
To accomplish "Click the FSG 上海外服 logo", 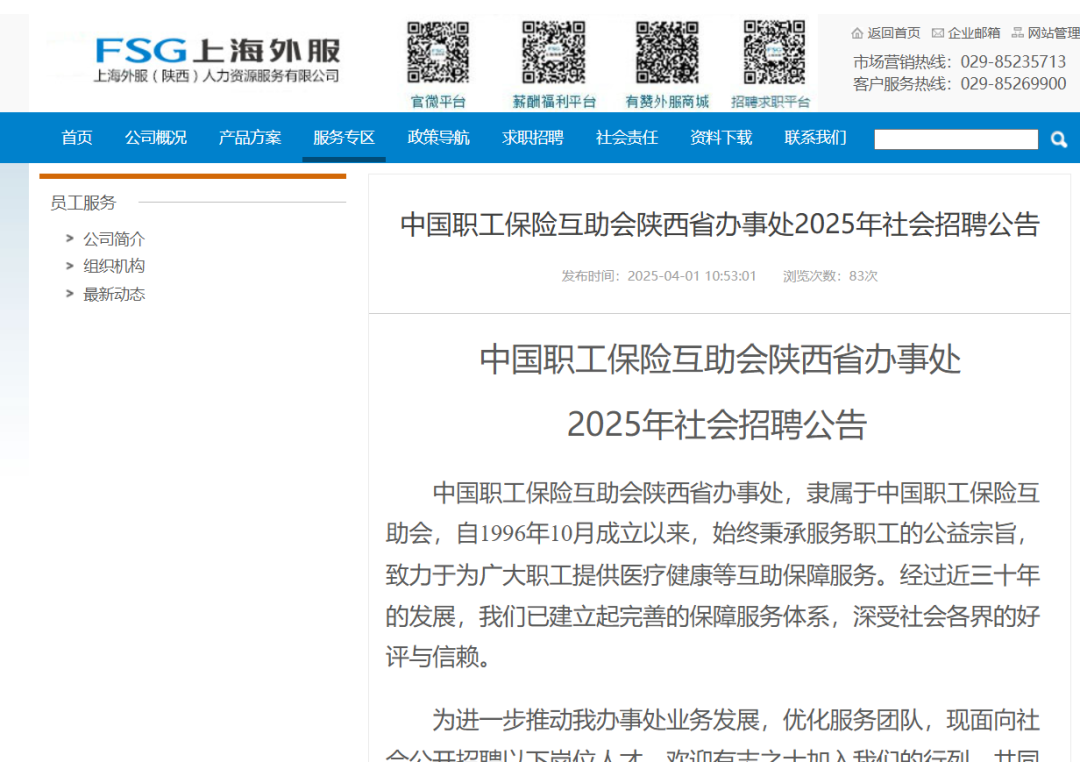I will click(x=217, y=59).
